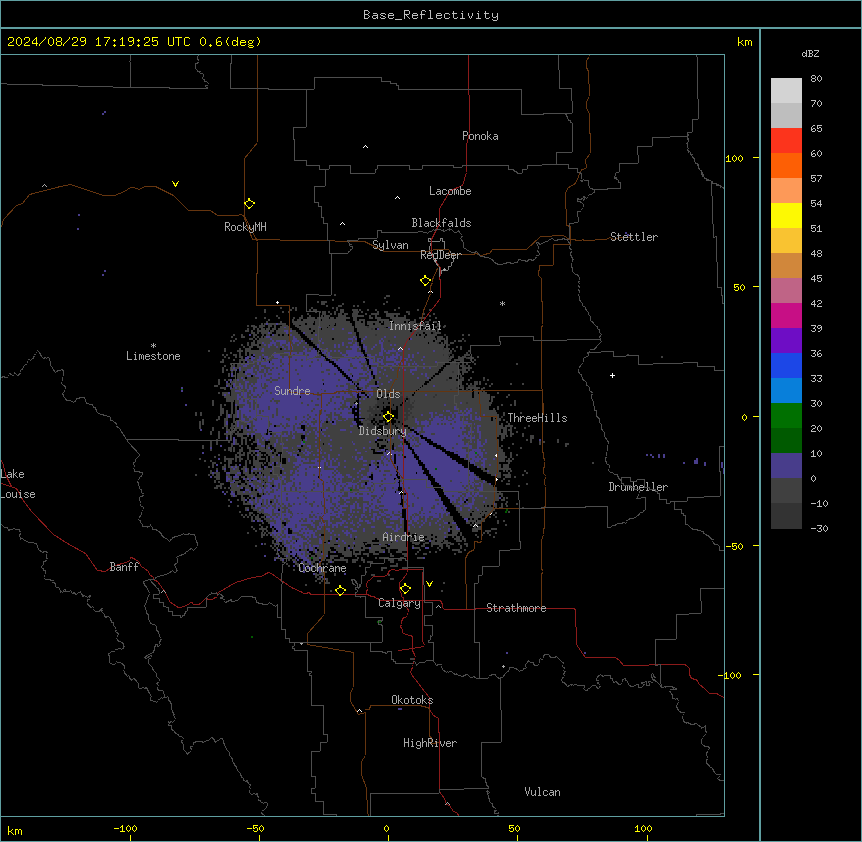Pick the slate purple 0-10 dBZ legend swatch

pyautogui.click(x=786, y=466)
